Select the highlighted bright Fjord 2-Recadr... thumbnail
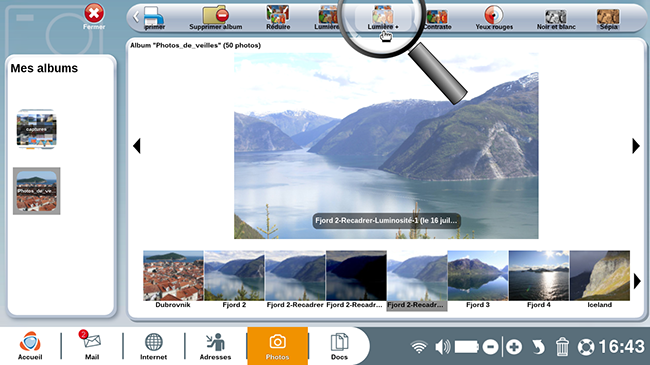The width and height of the screenshot is (650, 365). coord(417,275)
